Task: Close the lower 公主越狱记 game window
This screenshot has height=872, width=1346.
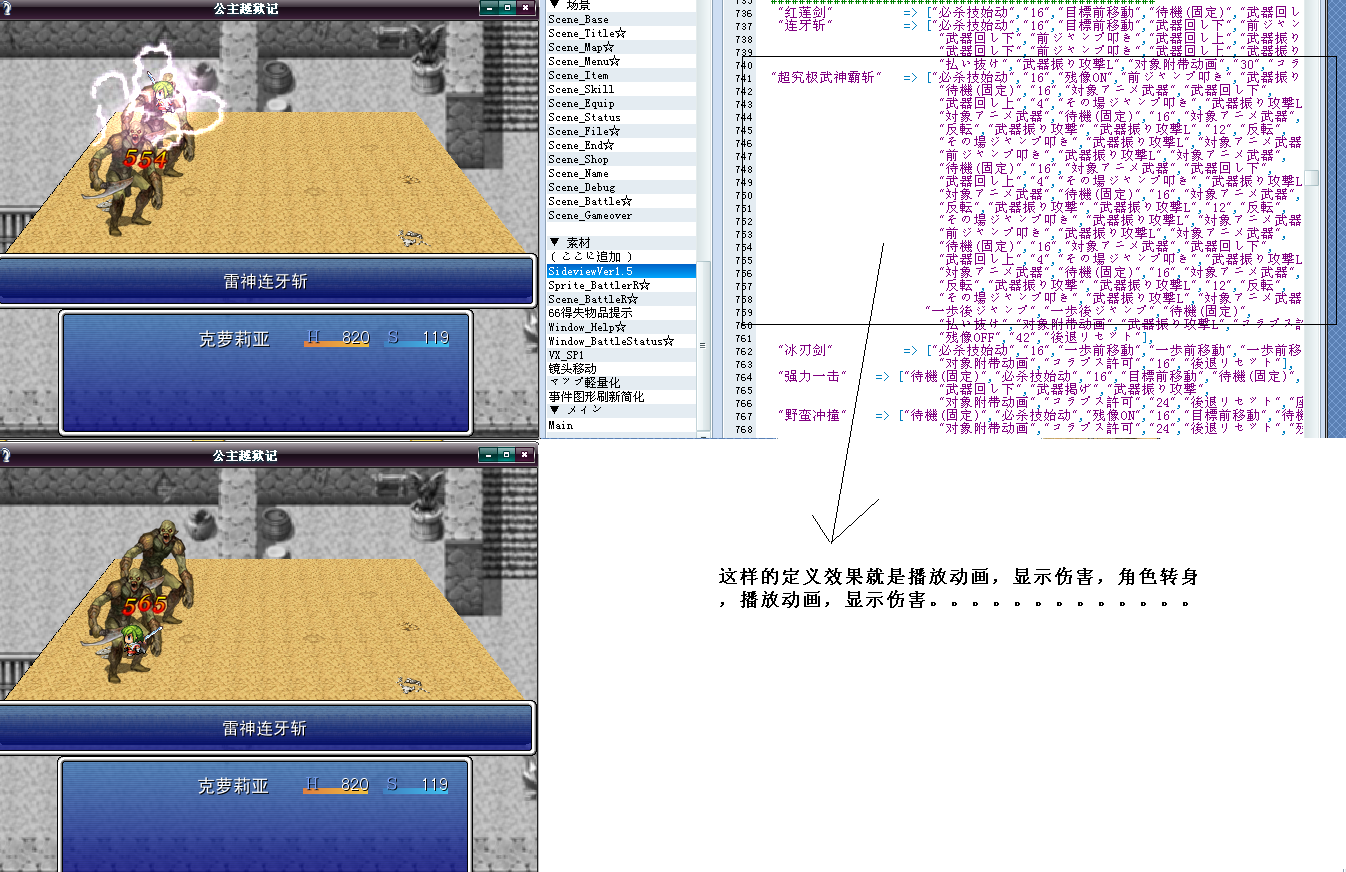Action: click(525, 455)
